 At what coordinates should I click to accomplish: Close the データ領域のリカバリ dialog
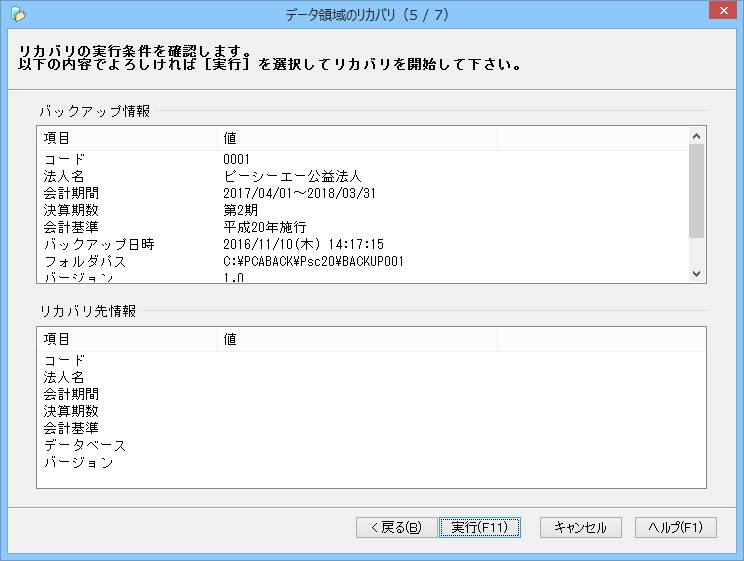(x=723, y=10)
